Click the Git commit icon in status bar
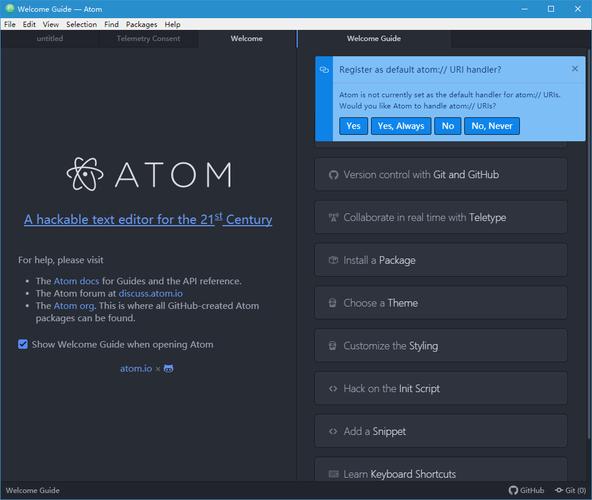This screenshot has height=500, width=592. [x=559, y=490]
